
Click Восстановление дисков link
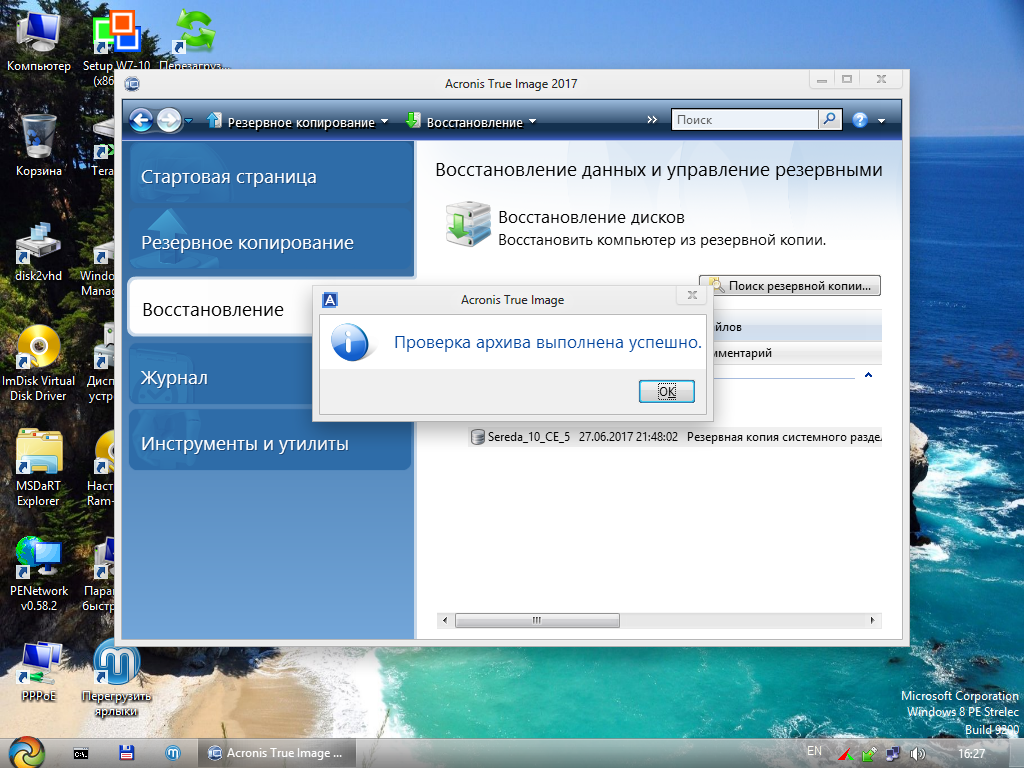point(591,217)
